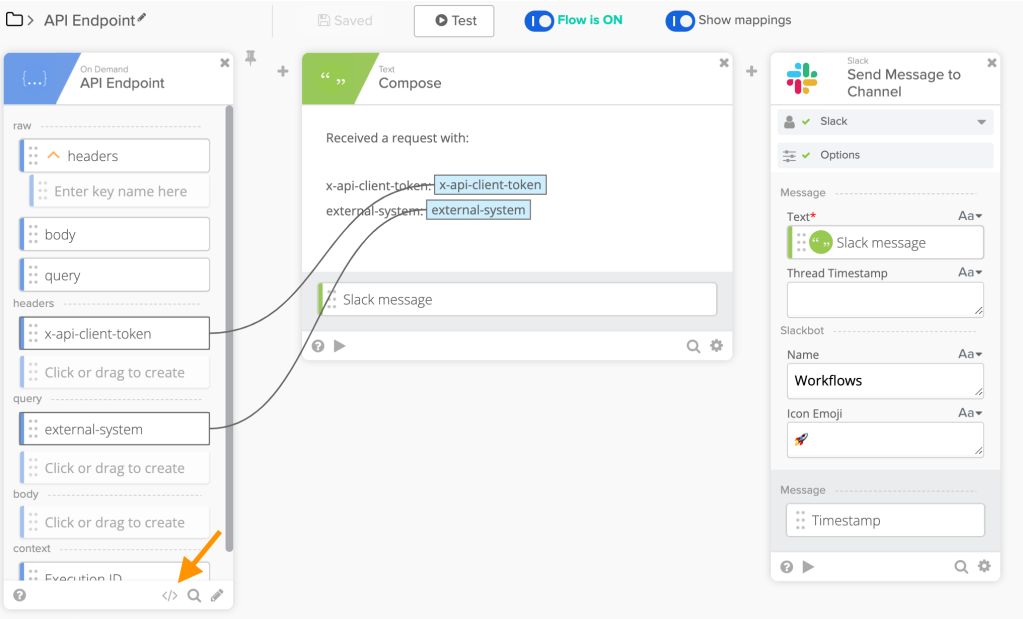Select the rocket emoji in Icon Emoji field
The image size is (1023, 619).
[803, 439]
